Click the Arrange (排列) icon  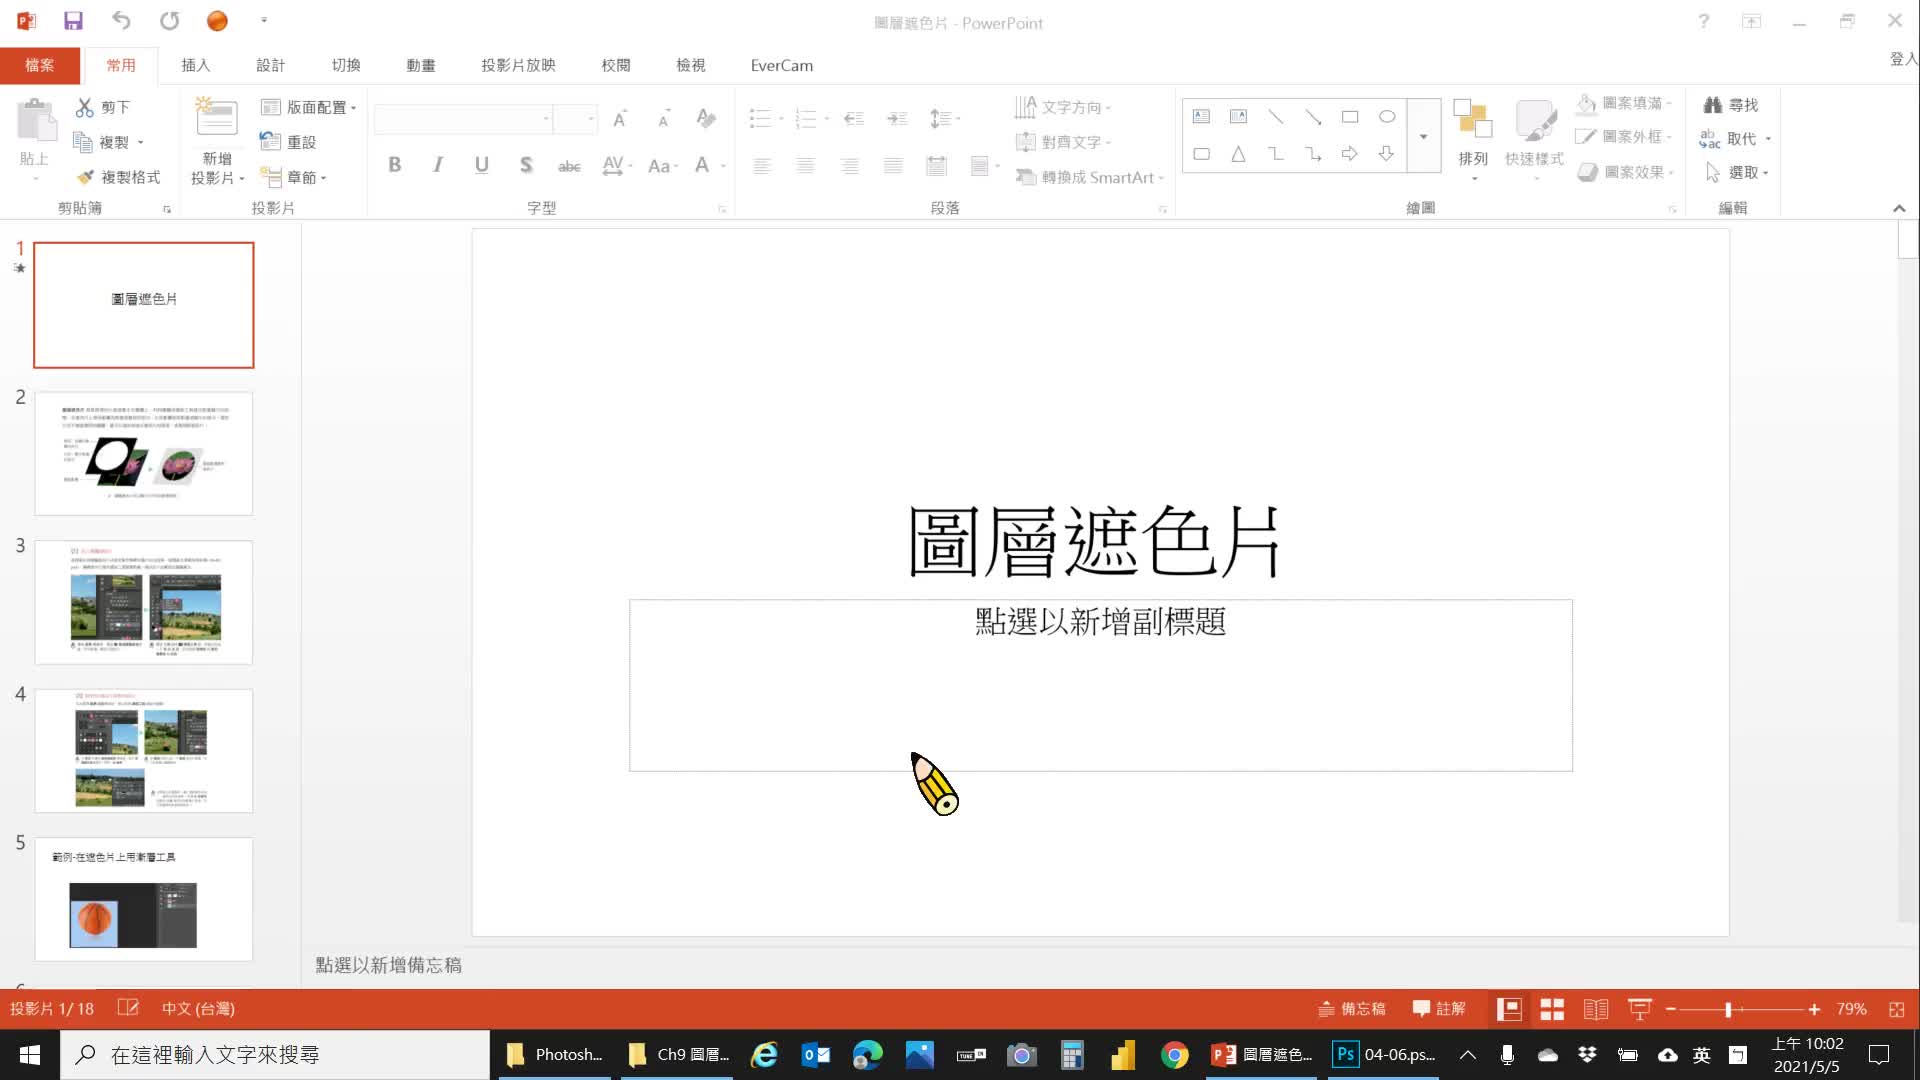(1473, 119)
